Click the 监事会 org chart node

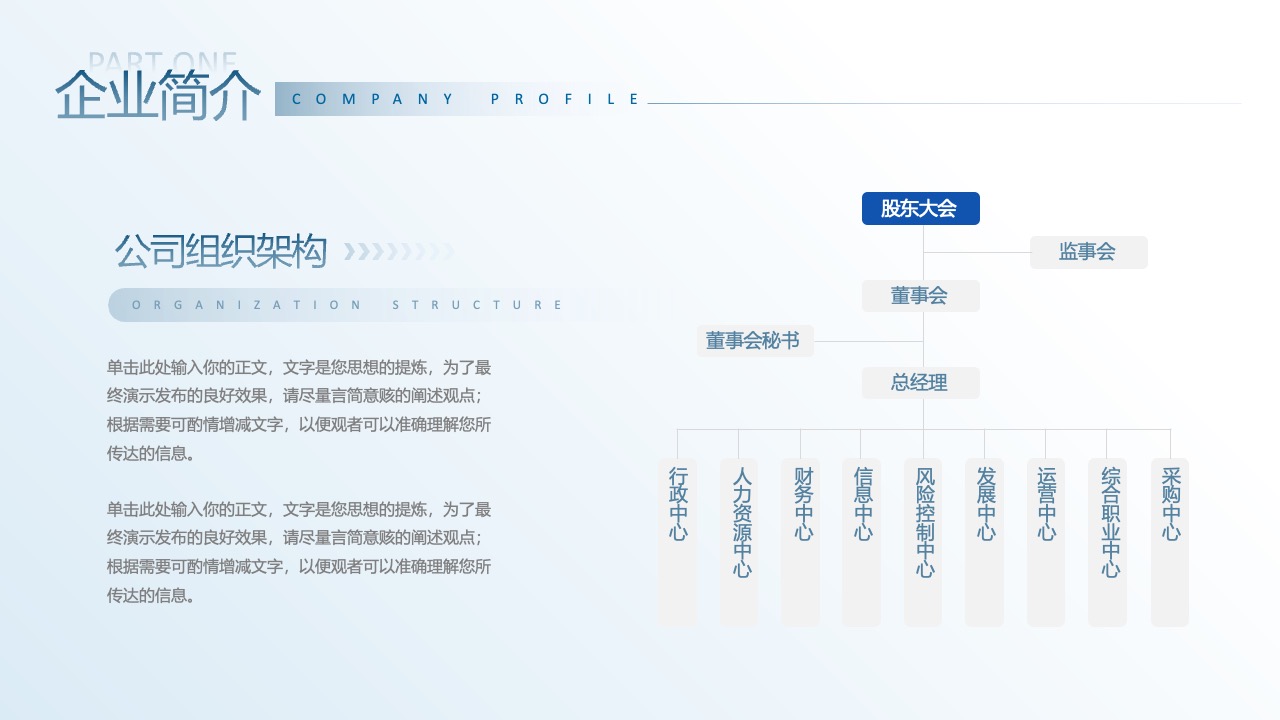tap(1089, 252)
